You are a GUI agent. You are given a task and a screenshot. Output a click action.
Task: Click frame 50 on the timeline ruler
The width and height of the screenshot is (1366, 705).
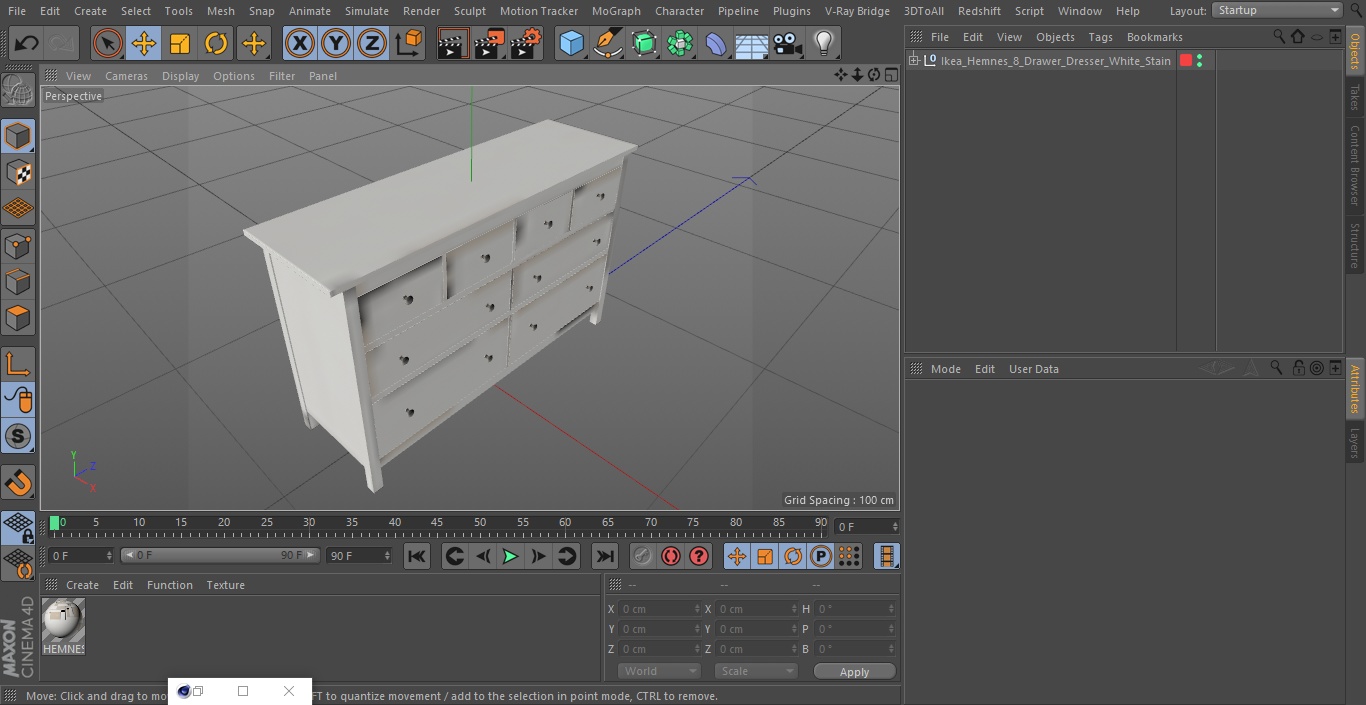click(x=480, y=522)
